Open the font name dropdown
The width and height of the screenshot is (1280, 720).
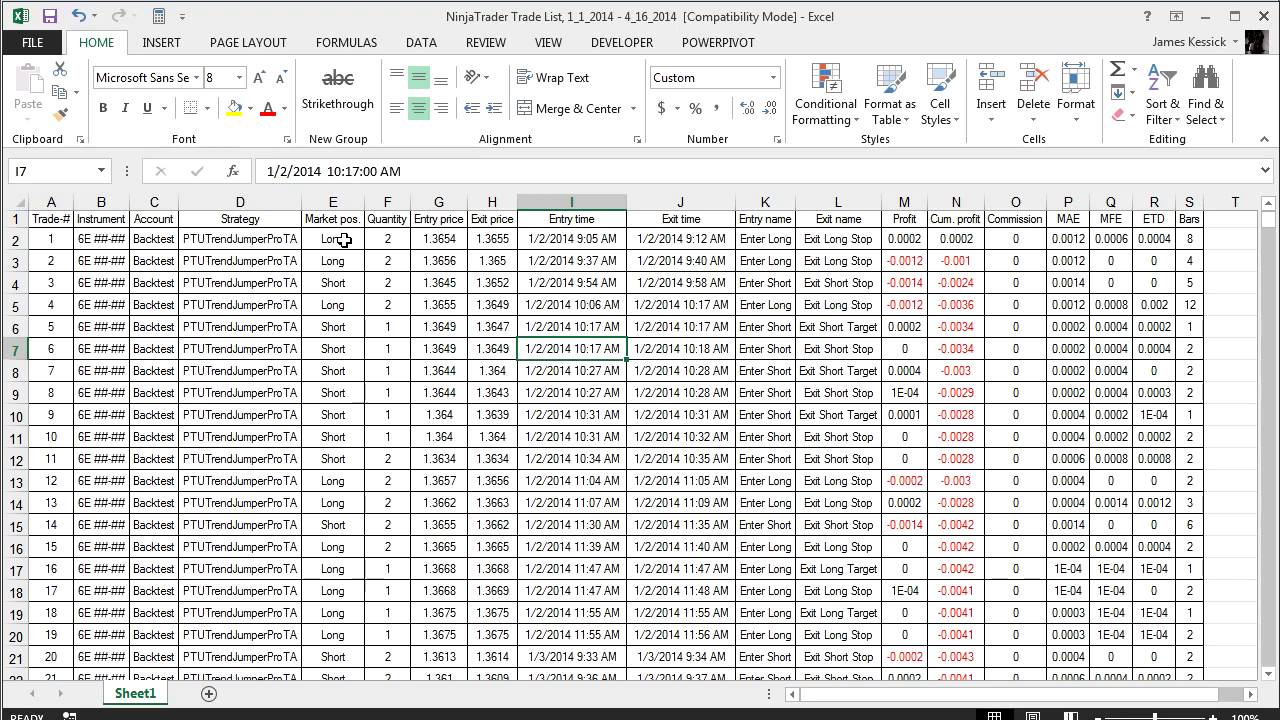point(195,77)
